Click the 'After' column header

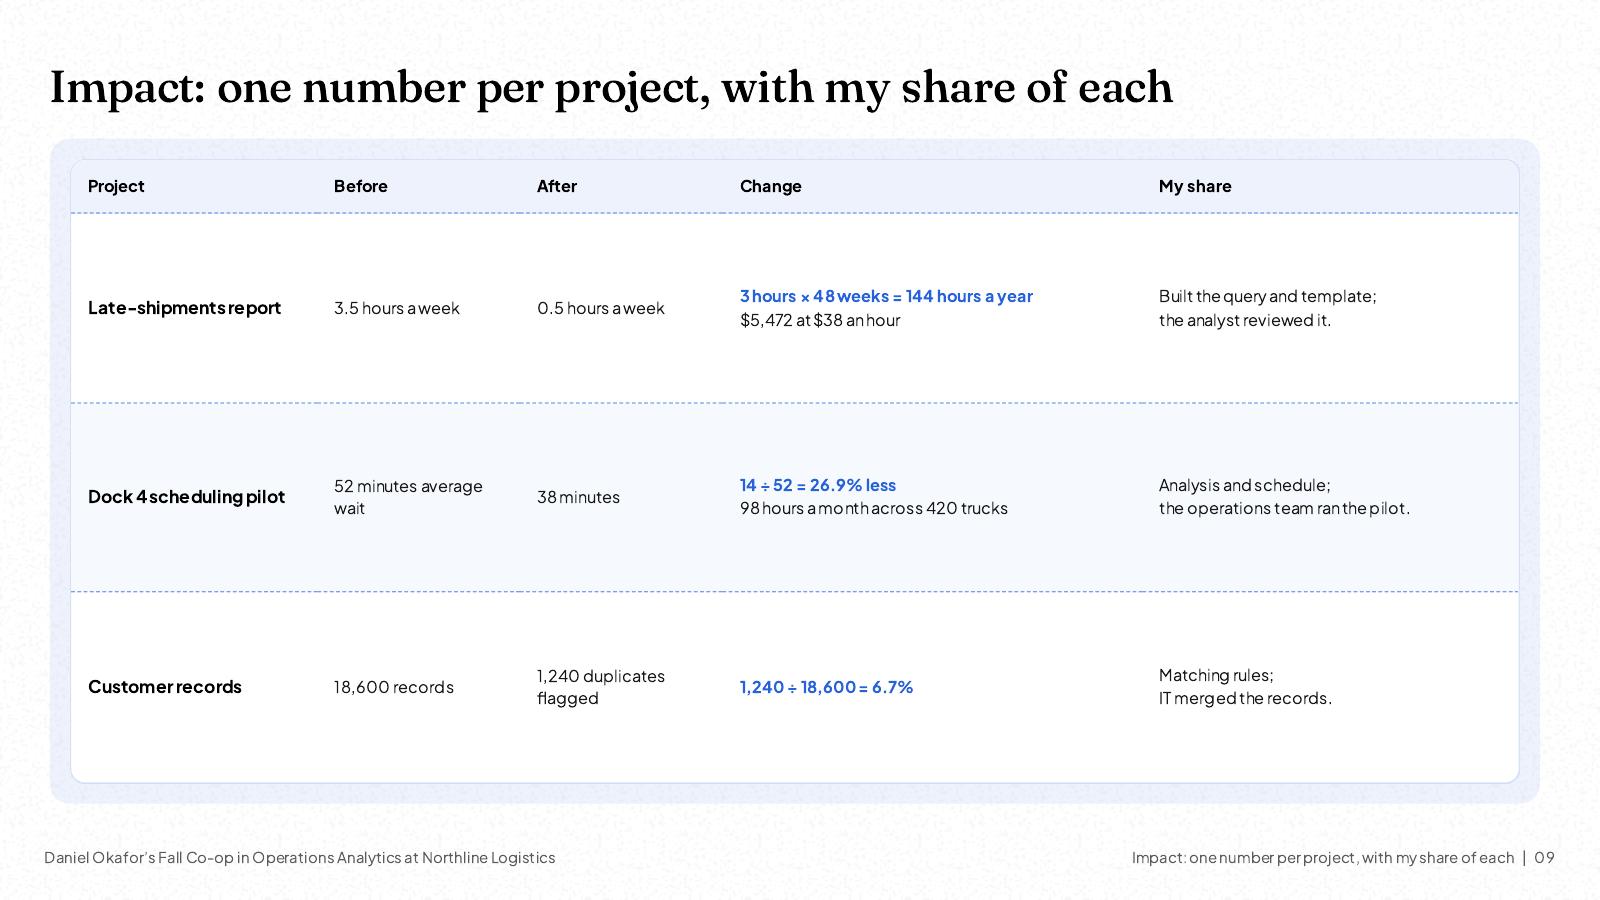[x=557, y=186]
